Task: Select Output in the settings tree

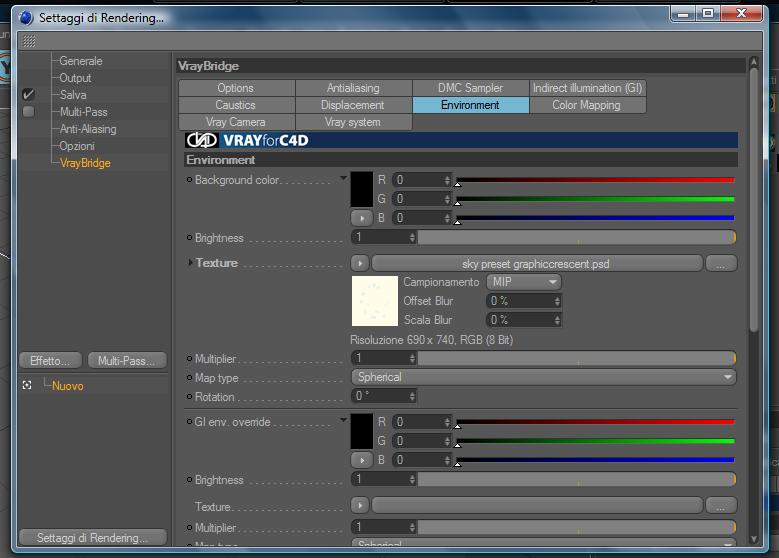Action: point(75,78)
